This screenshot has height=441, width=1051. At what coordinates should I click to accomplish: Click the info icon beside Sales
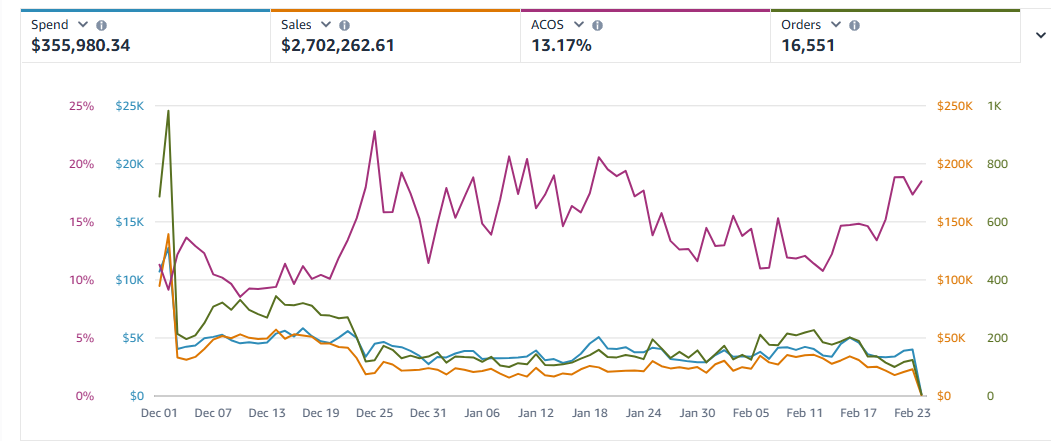(344, 25)
